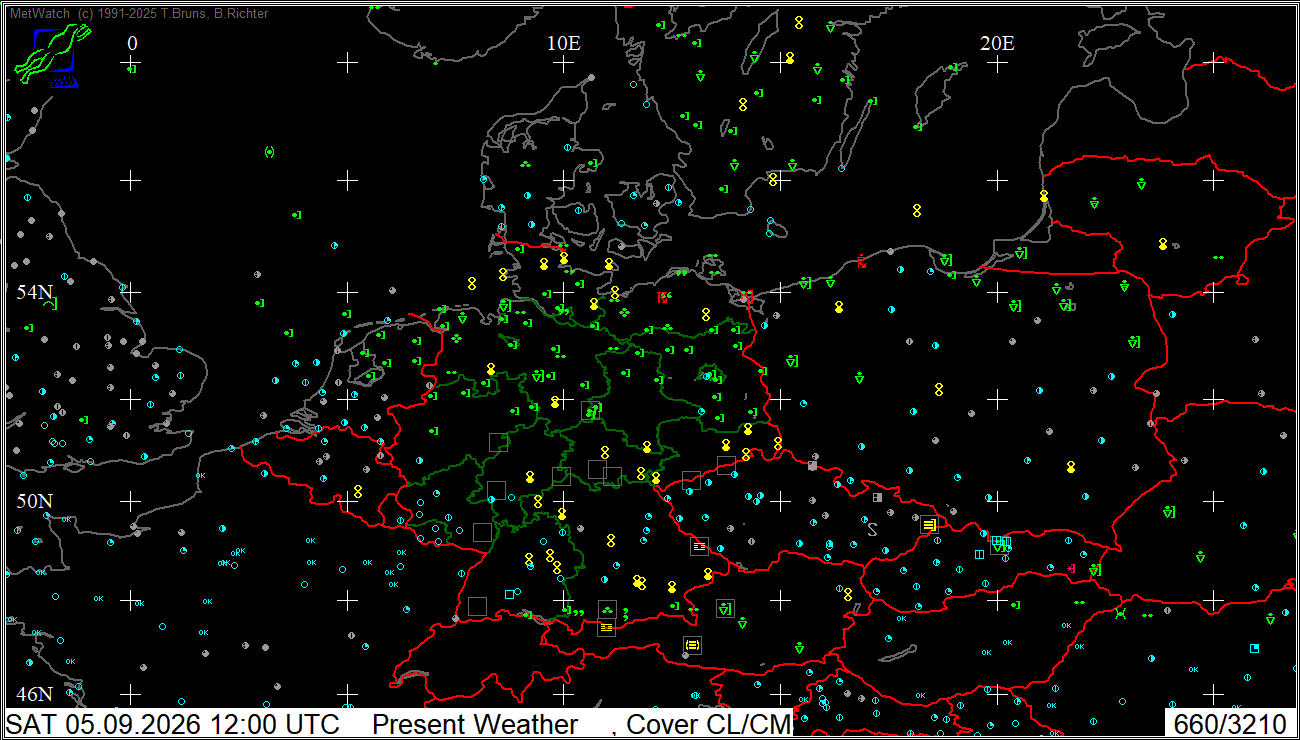Open the SAT 05.09.2026 12:00 UTC date field
This screenshot has height=740, width=1300.
coord(173,724)
